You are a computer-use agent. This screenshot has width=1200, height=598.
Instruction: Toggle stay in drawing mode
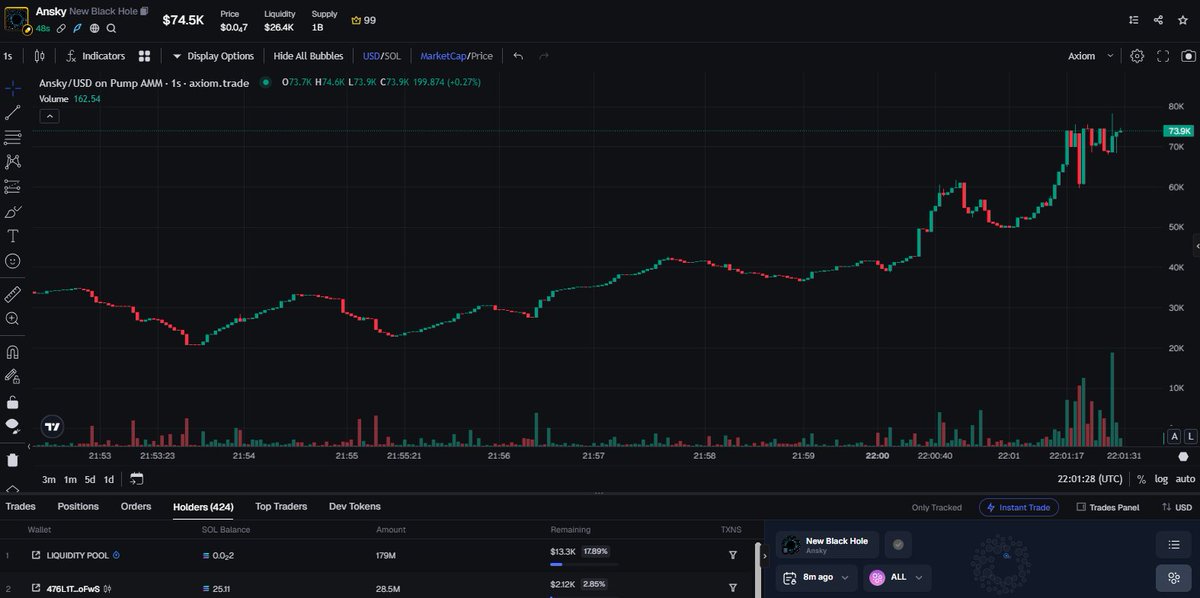13,377
